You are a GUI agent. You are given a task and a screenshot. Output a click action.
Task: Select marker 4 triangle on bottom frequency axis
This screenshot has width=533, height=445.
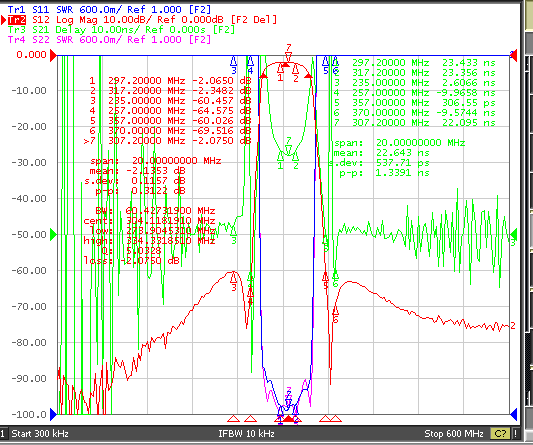point(251,418)
